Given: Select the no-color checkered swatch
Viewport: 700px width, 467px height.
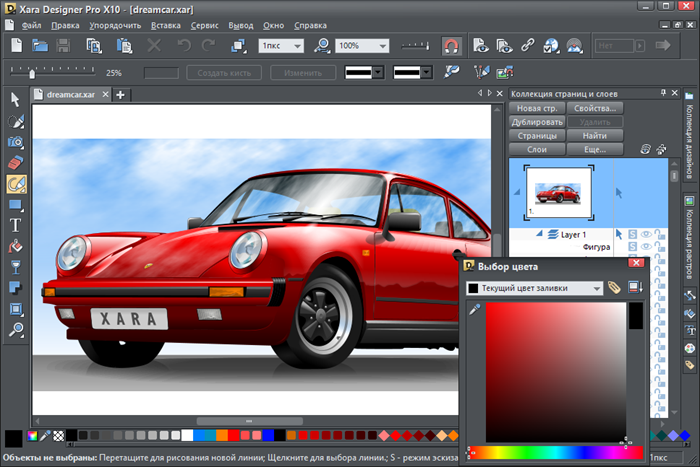Looking at the screenshot, I should 58,436.
